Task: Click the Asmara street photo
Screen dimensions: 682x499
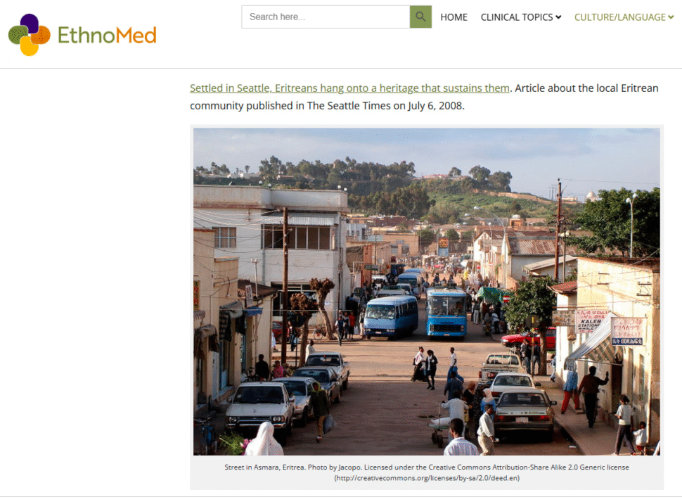Action: pos(426,291)
